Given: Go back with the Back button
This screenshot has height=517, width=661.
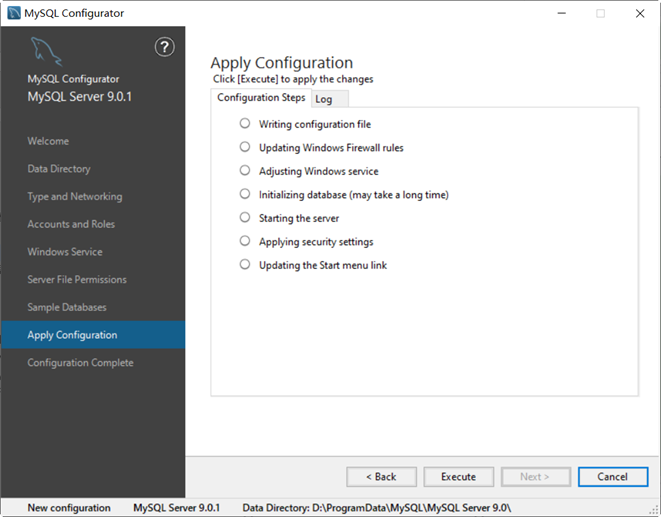Looking at the screenshot, I should click(381, 477).
